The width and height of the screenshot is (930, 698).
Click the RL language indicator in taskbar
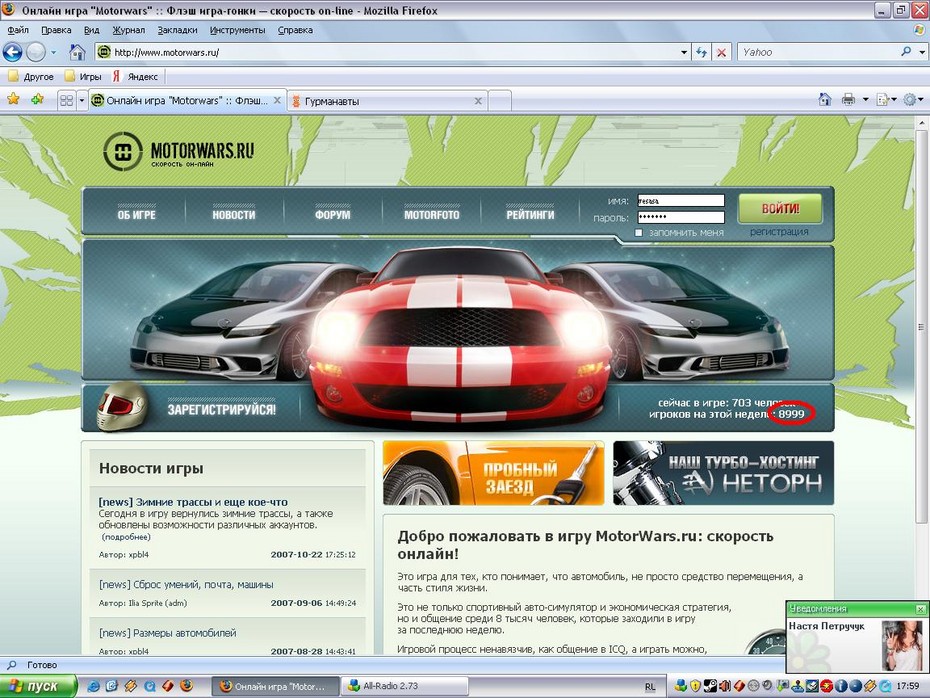tap(650, 687)
